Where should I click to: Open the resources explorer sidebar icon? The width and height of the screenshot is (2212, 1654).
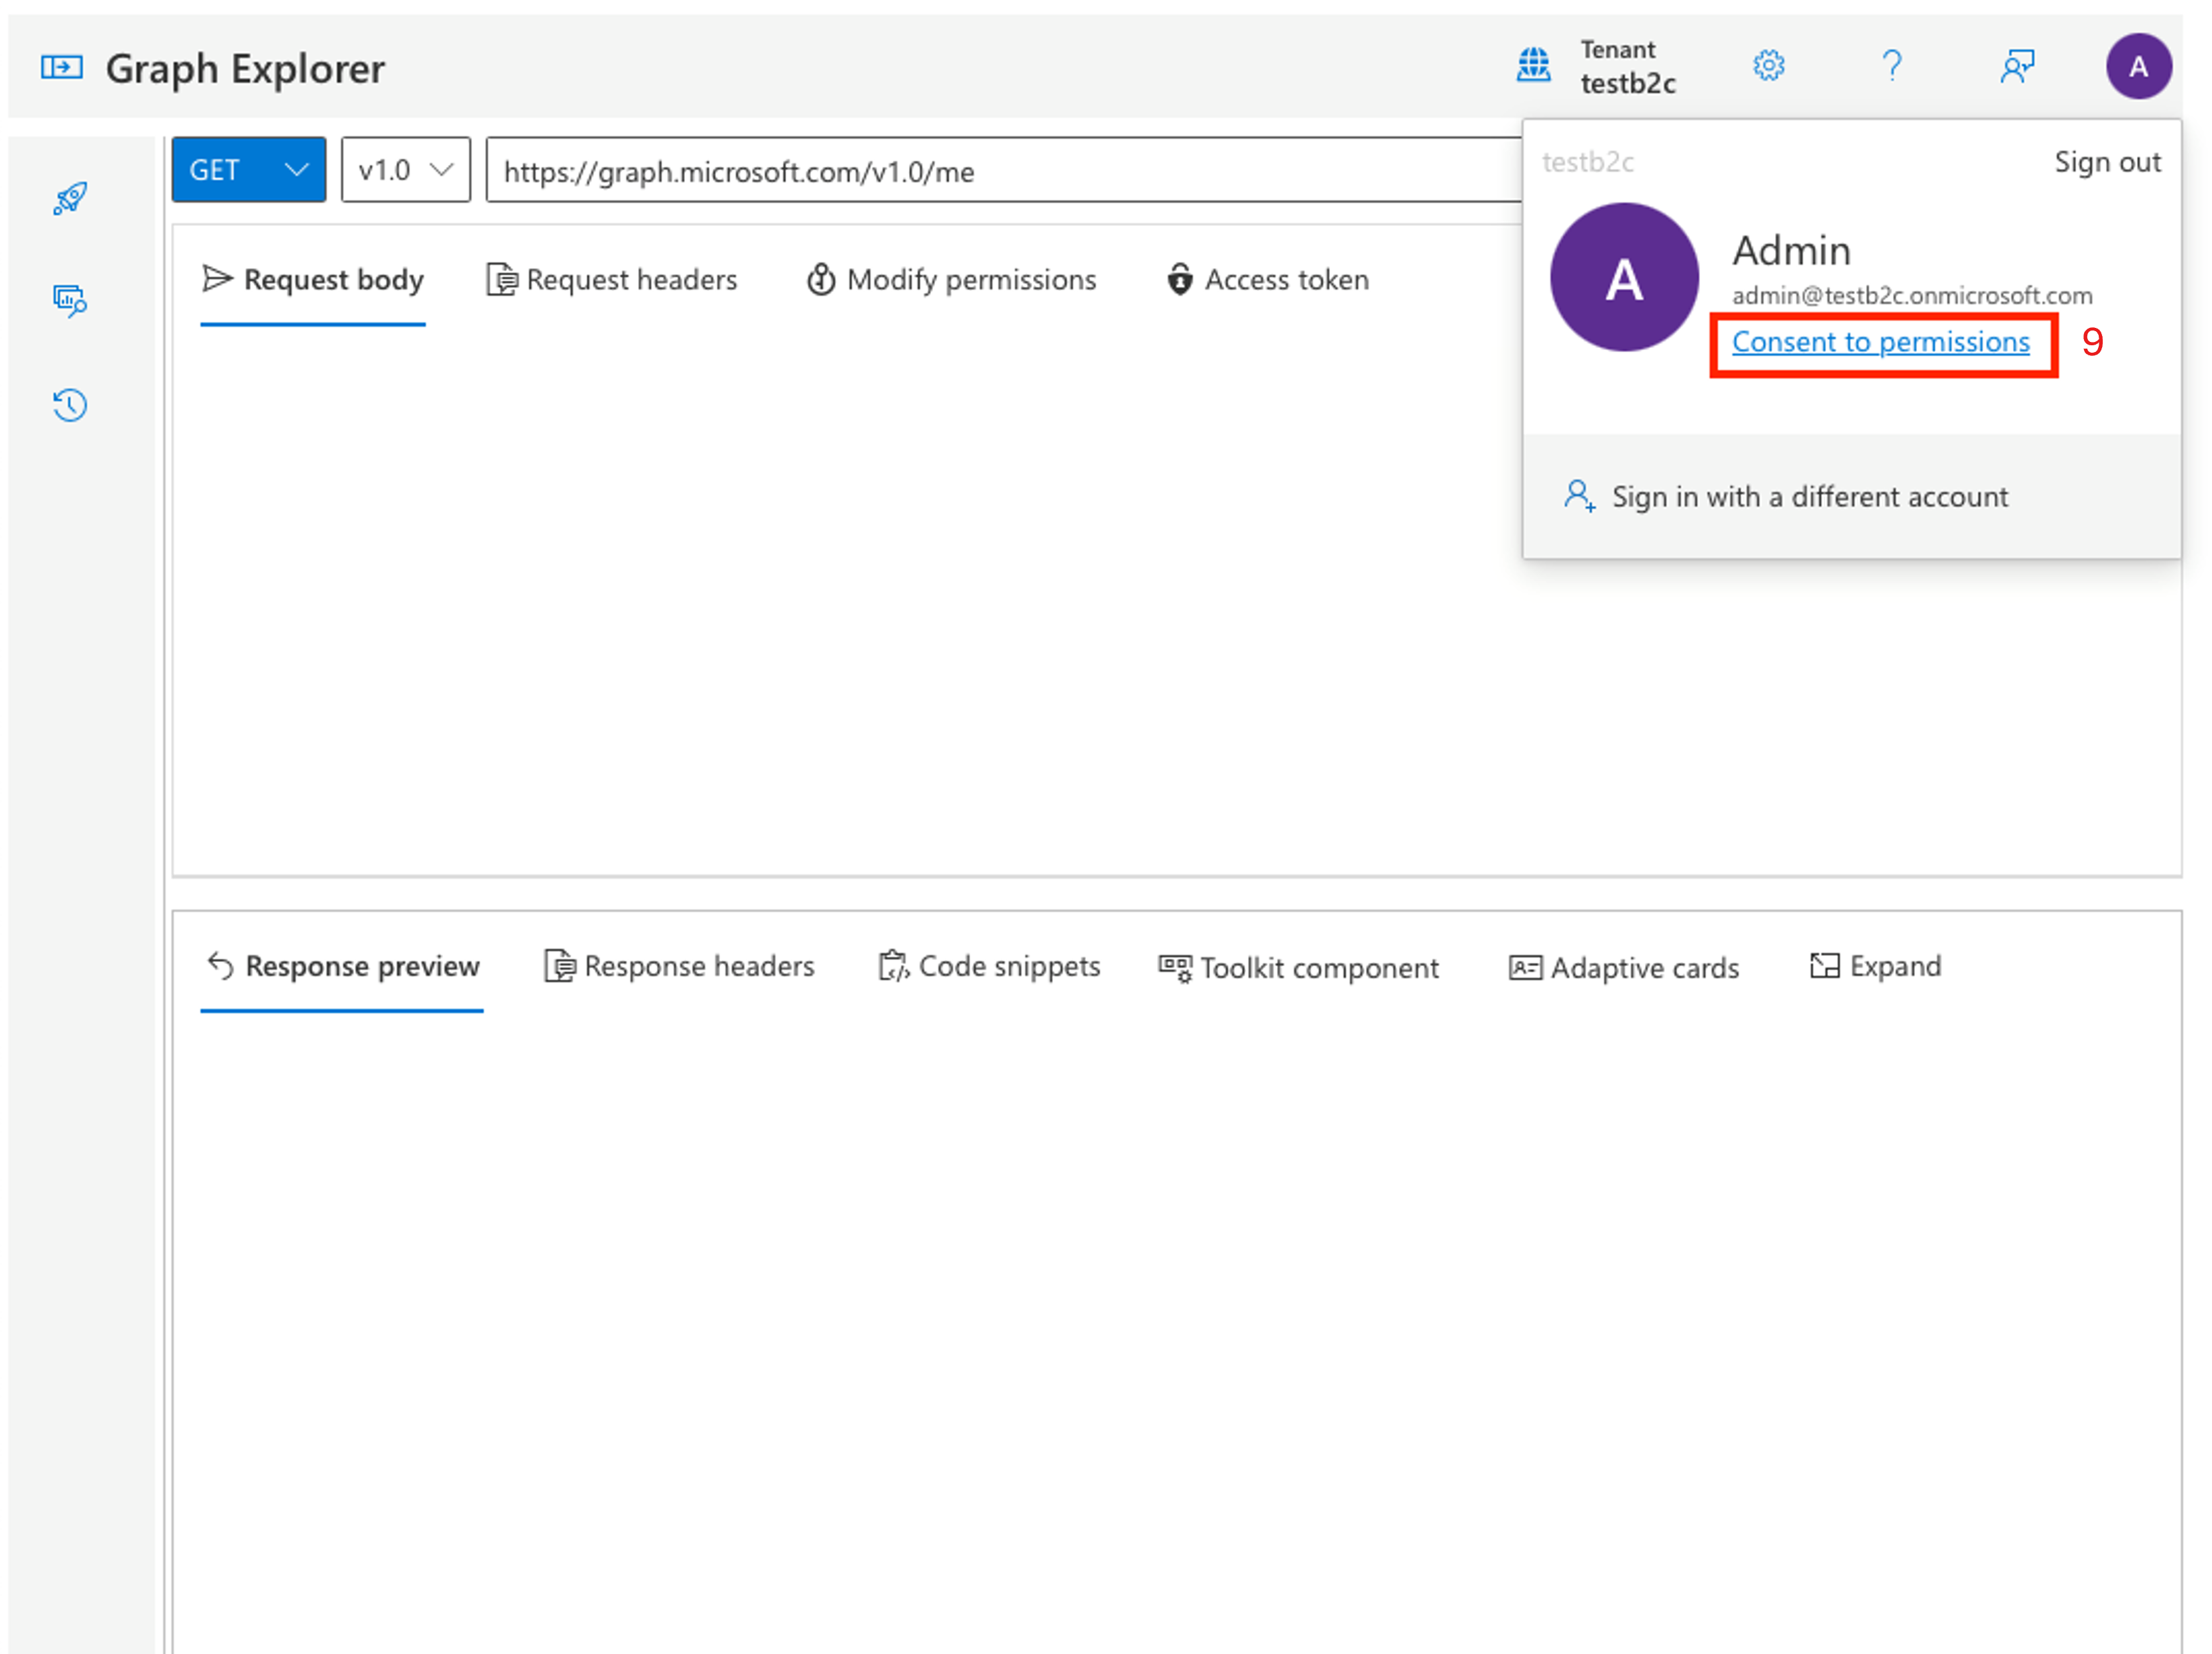[70, 300]
